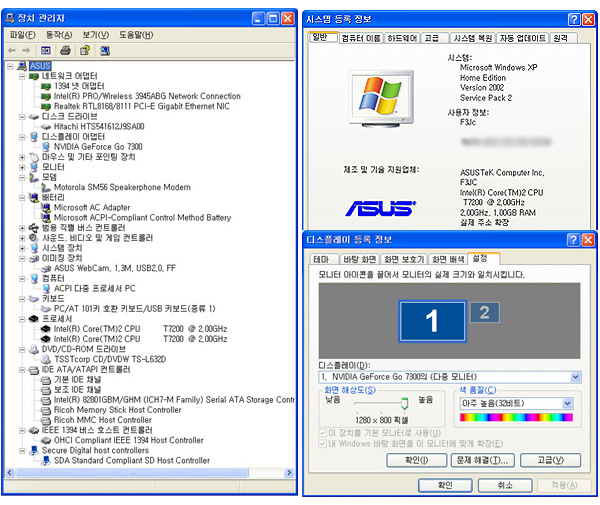The image size is (600, 505).
Task: Collapse the IDE ATA/ATAPI controllers category
Action: pyautogui.click(x=22, y=370)
